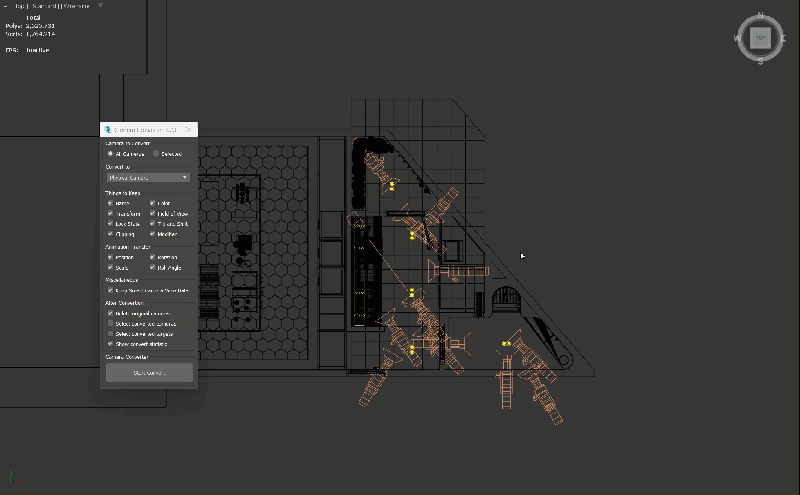This screenshot has width=800, height=495.
Task: Close the Camera Converter dialog
Action: [188, 130]
